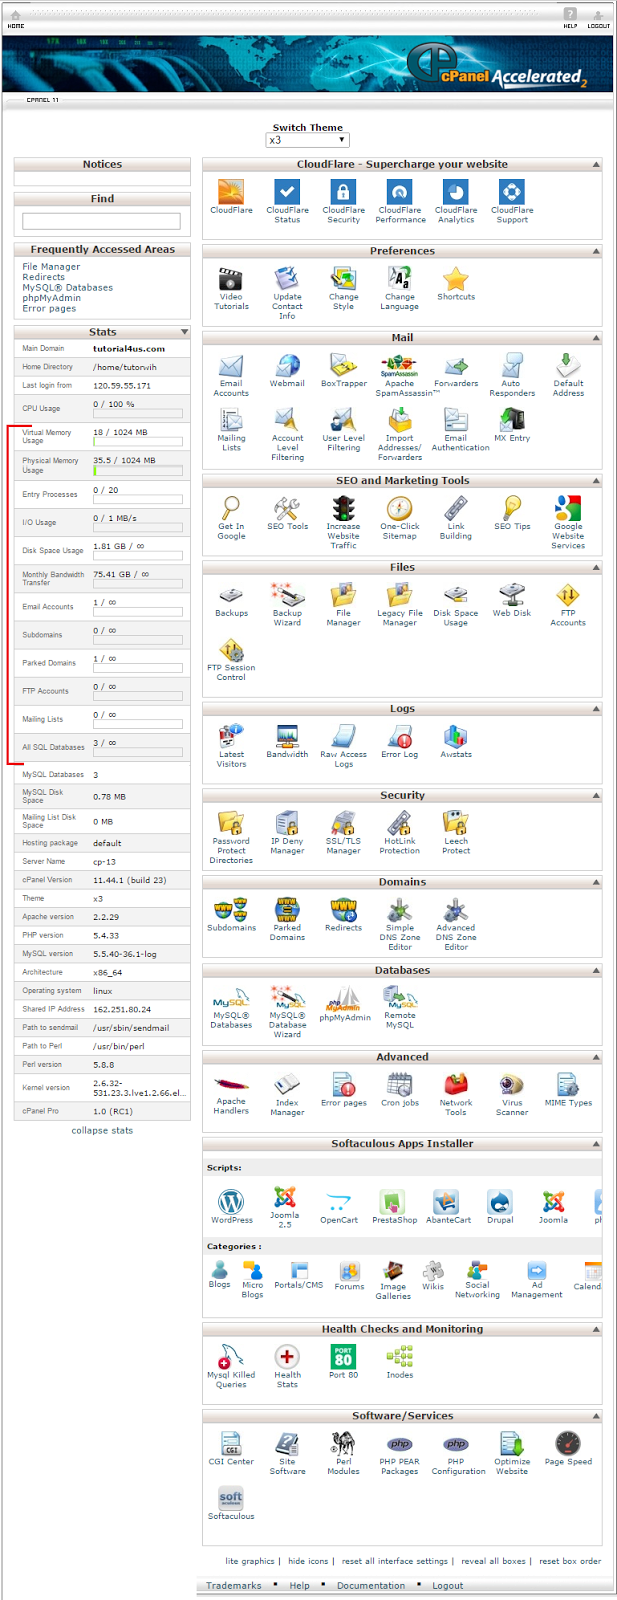Collapse the Mail section
This screenshot has width=617, height=1600.
click(596, 338)
